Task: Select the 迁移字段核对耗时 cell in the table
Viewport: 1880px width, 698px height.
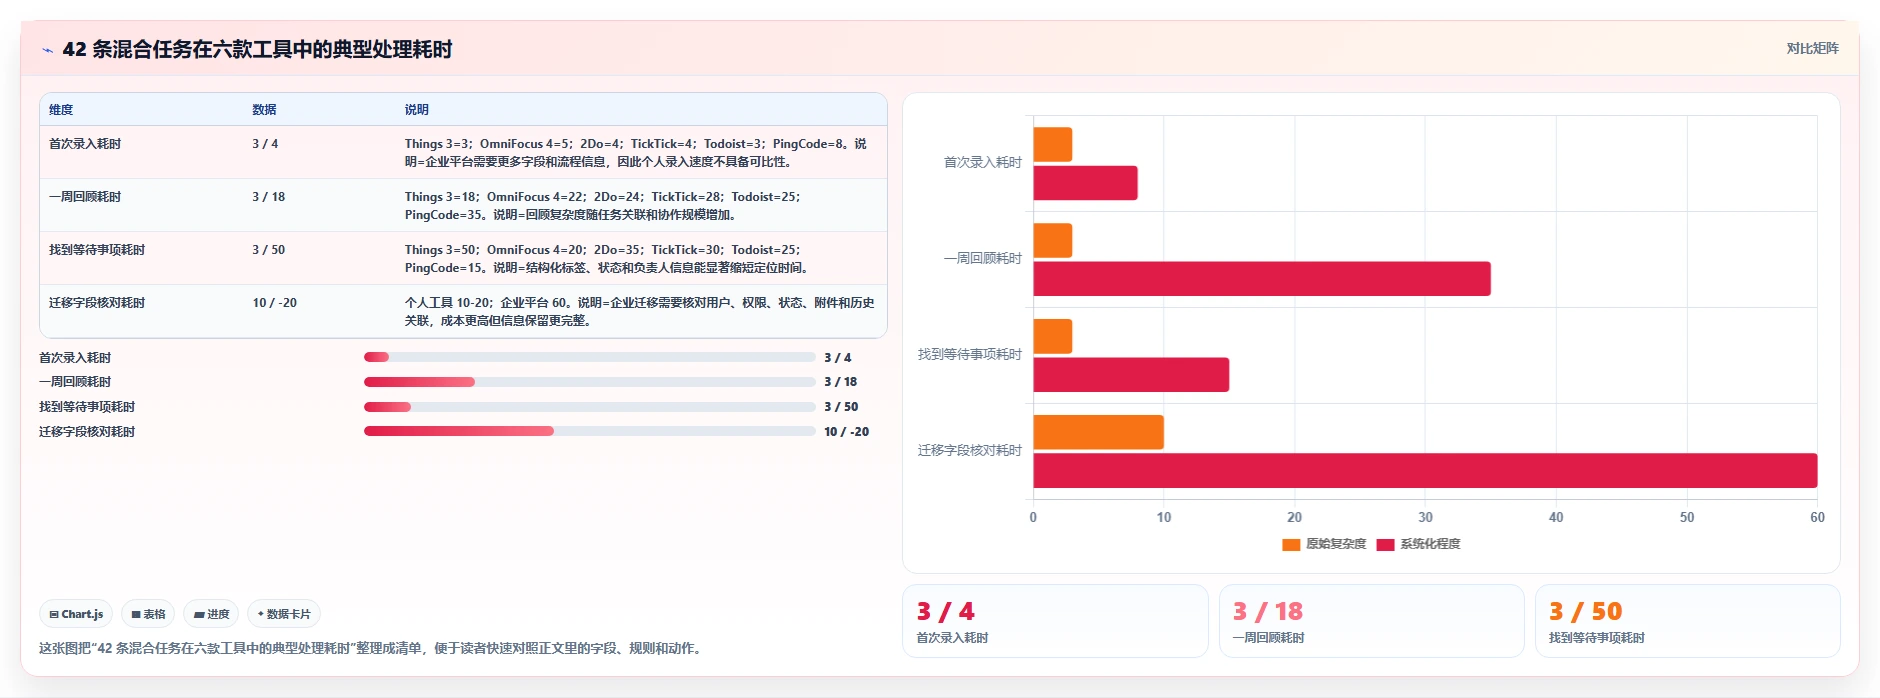Action: coord(97,303)
